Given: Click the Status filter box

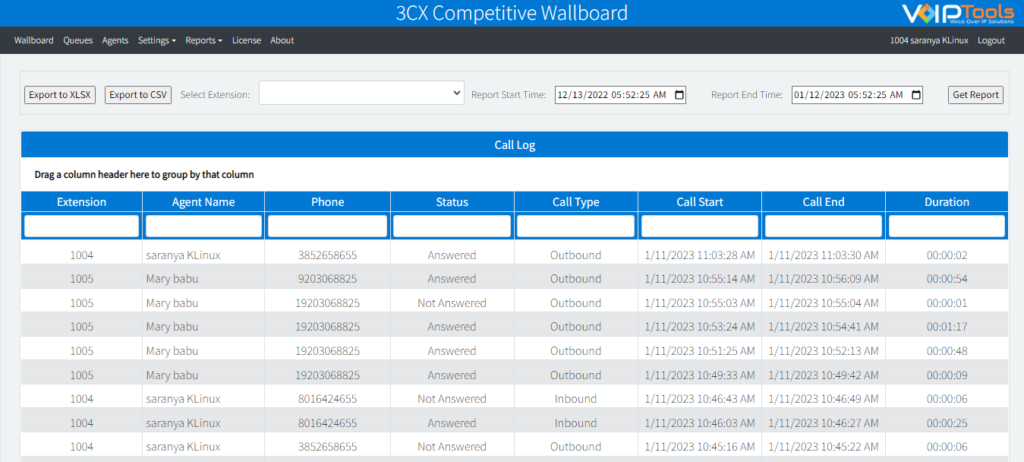Looking at the screenshot, I should [x=452, y=226].
